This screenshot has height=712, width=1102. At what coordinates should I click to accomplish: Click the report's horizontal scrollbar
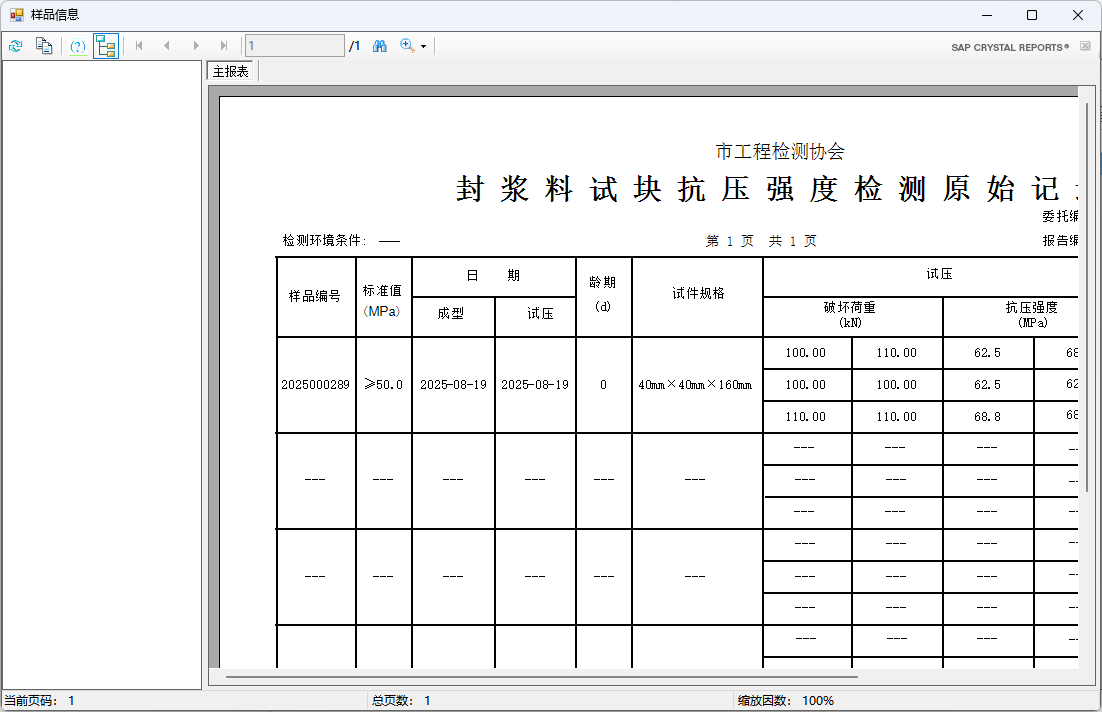530,676
